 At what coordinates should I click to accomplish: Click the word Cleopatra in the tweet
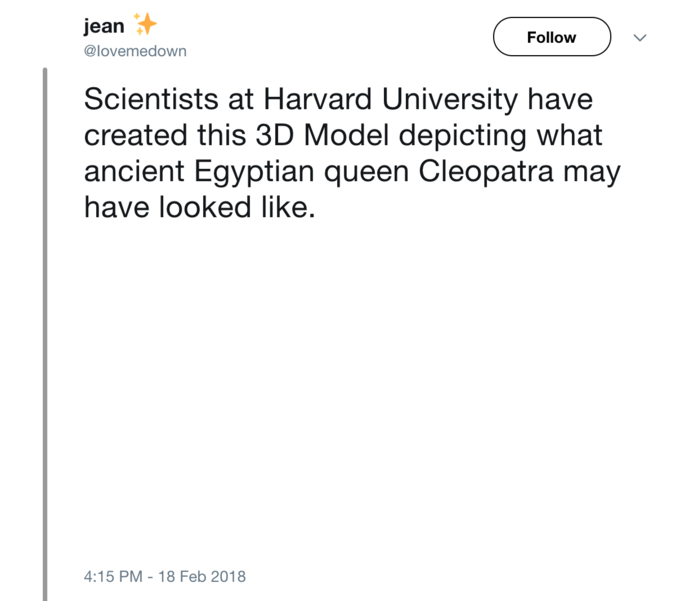click(x=486, y=171)
